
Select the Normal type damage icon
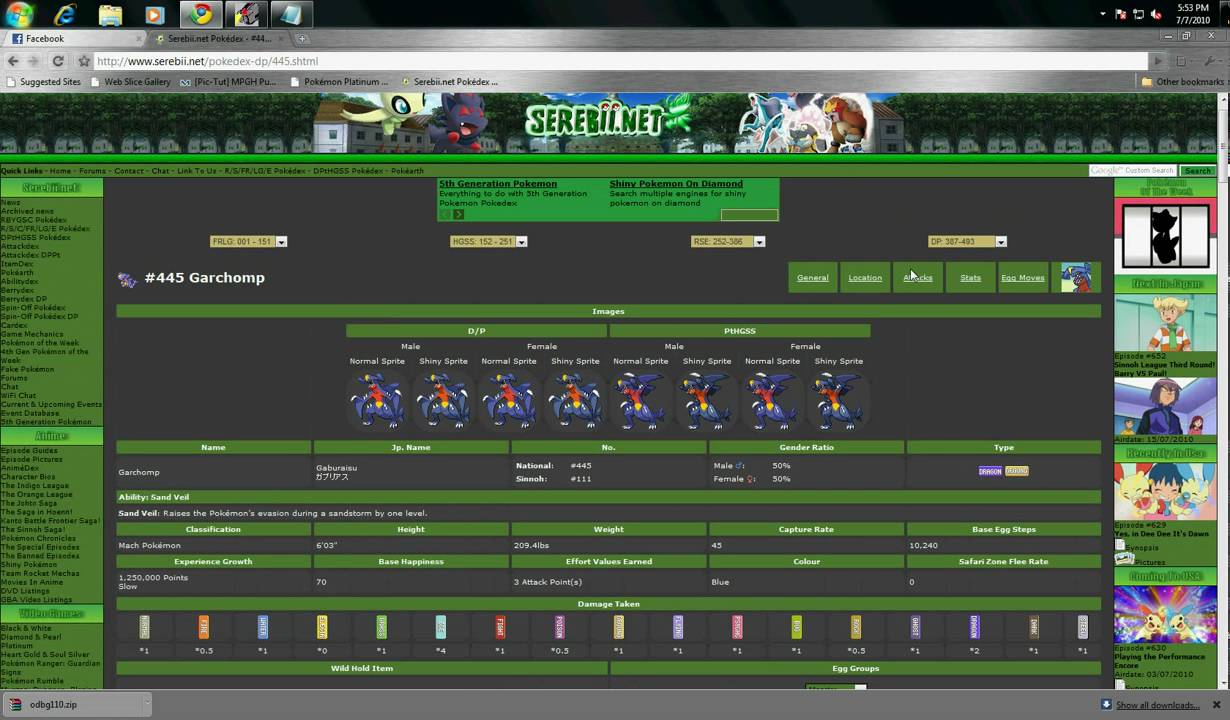pyautogui.click(x=144, y=627)
